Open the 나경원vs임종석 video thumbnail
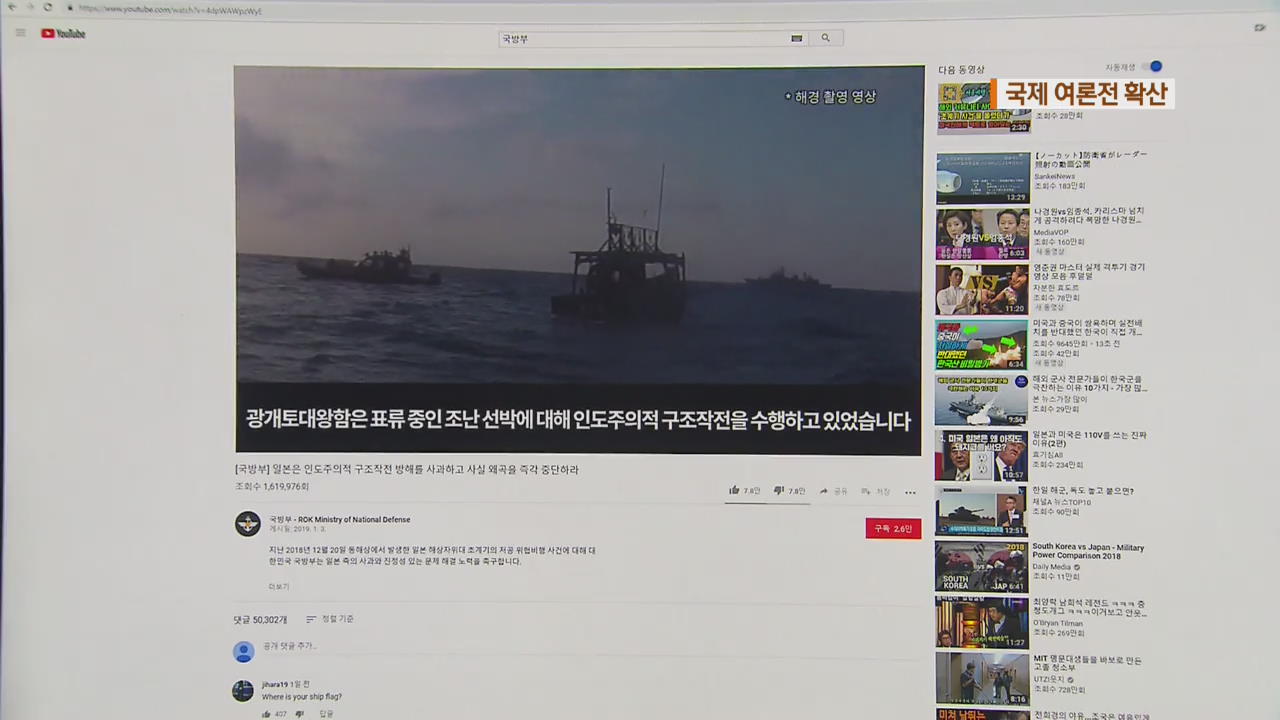The height and width of the screenshot is (720, 1280). click(982, 234)
